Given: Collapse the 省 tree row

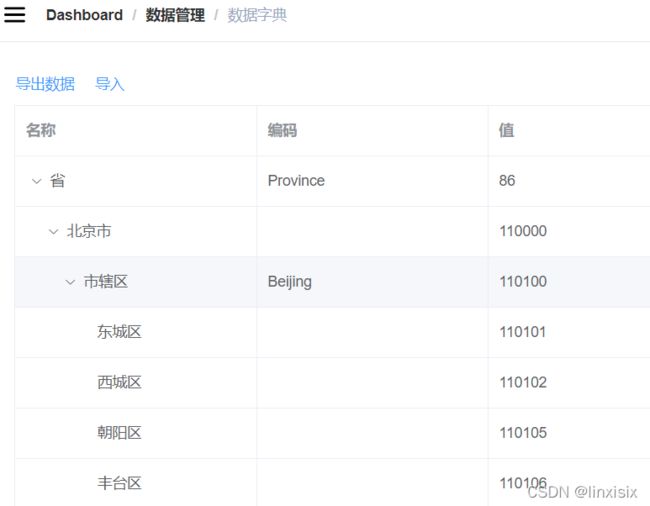Looking at the screenshot, I should [36, 181].
